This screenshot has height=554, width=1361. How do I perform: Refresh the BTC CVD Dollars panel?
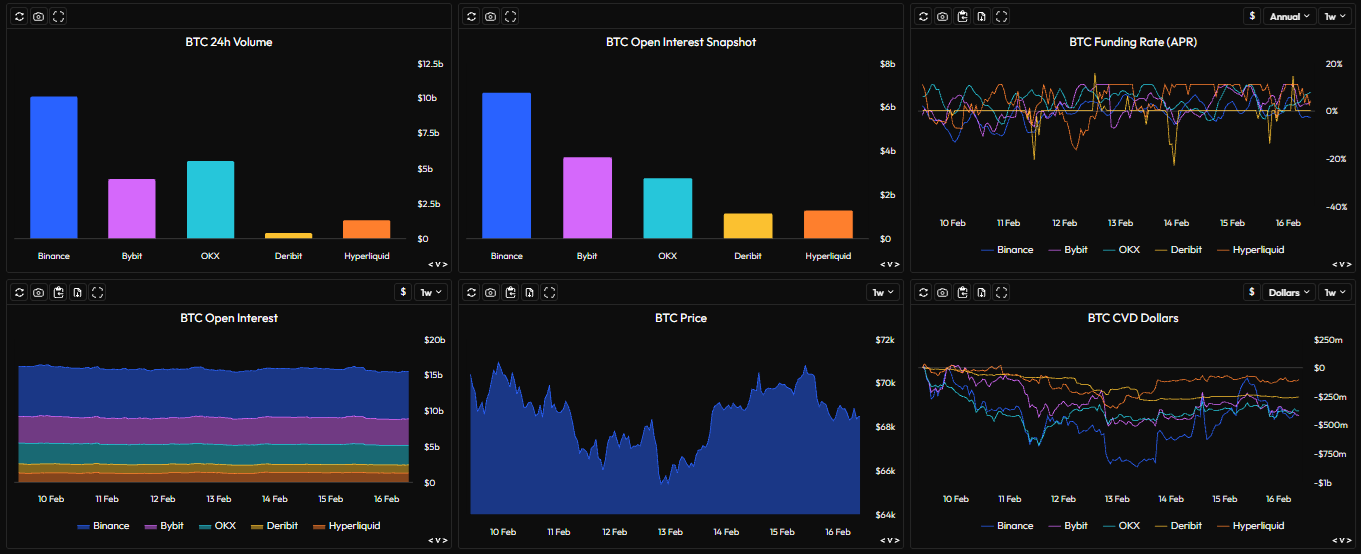click(x=923, y=292)
